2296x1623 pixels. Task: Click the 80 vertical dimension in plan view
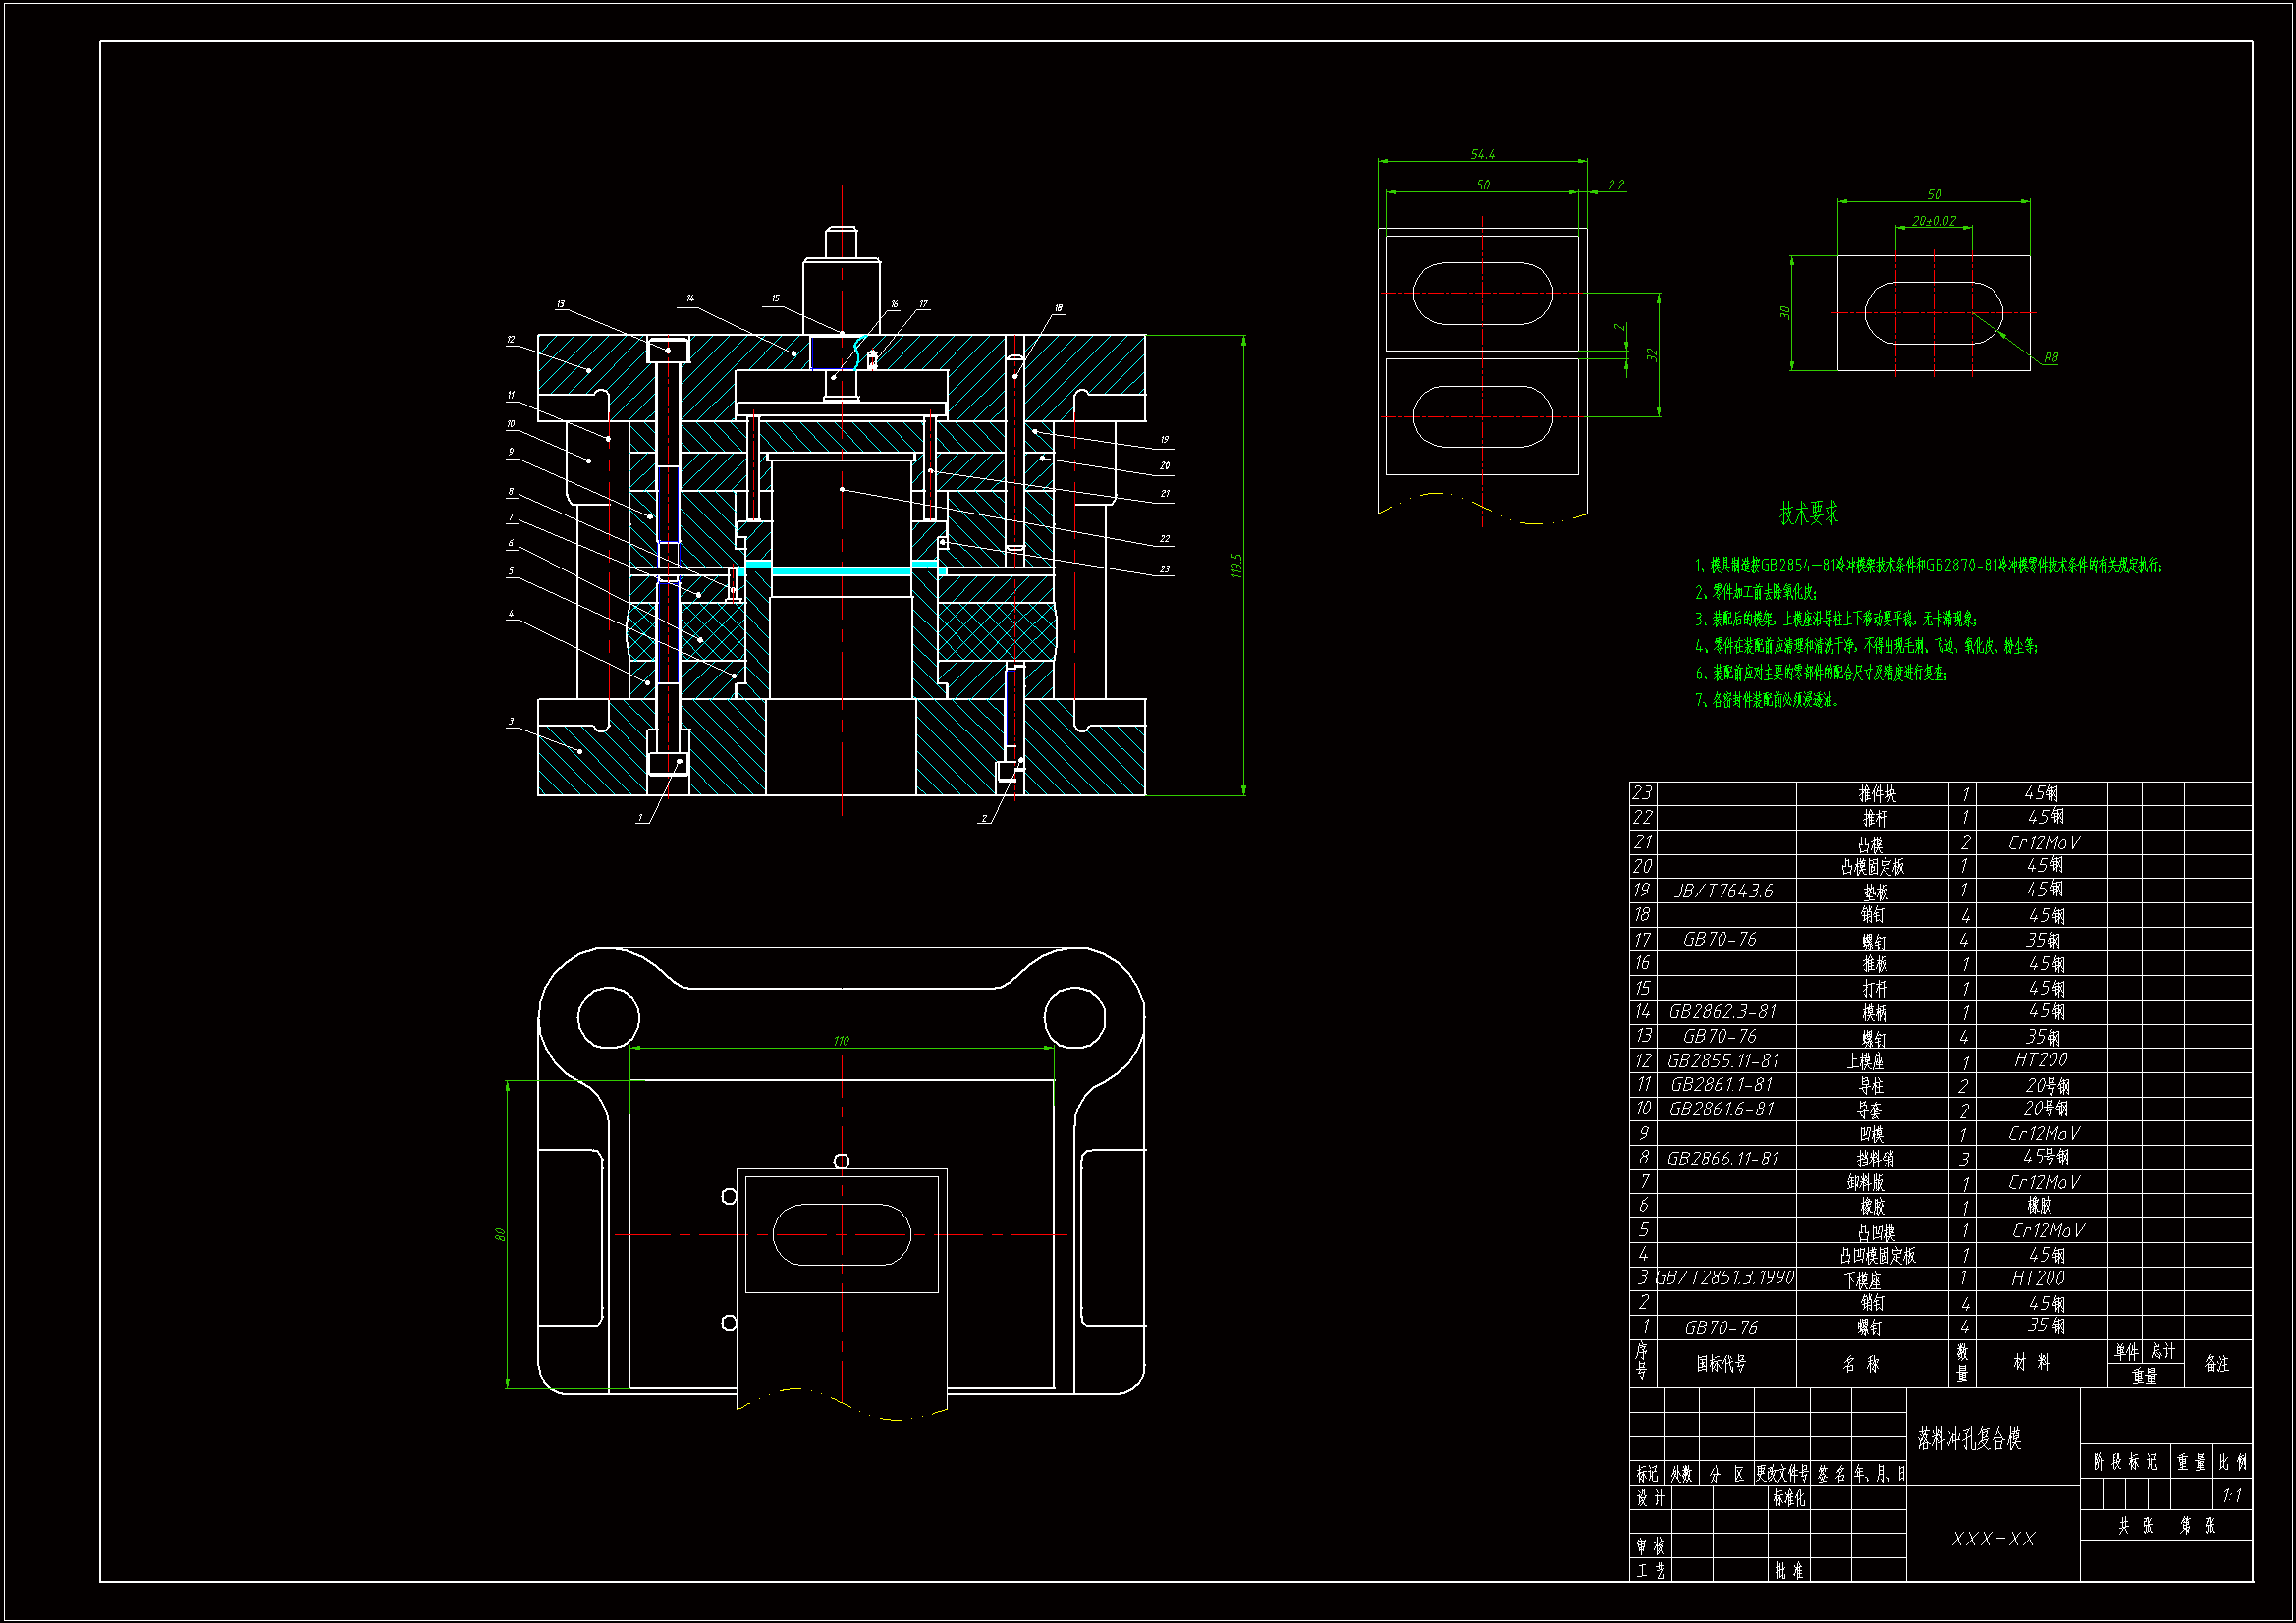click(500, 1234)
